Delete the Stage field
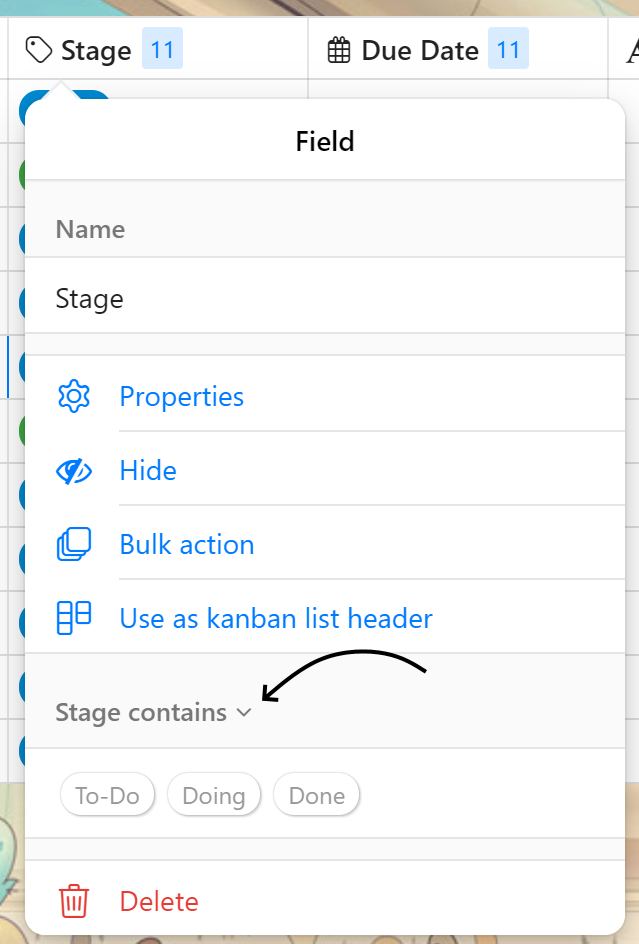639x944 pixels. pos(159,901)
